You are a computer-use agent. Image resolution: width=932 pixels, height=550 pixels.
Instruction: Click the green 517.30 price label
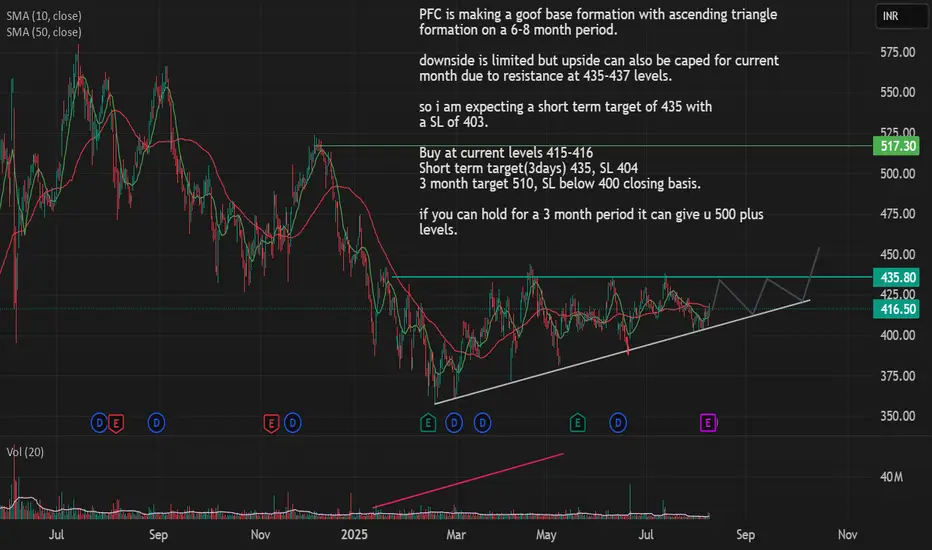(x=897, y=146)
